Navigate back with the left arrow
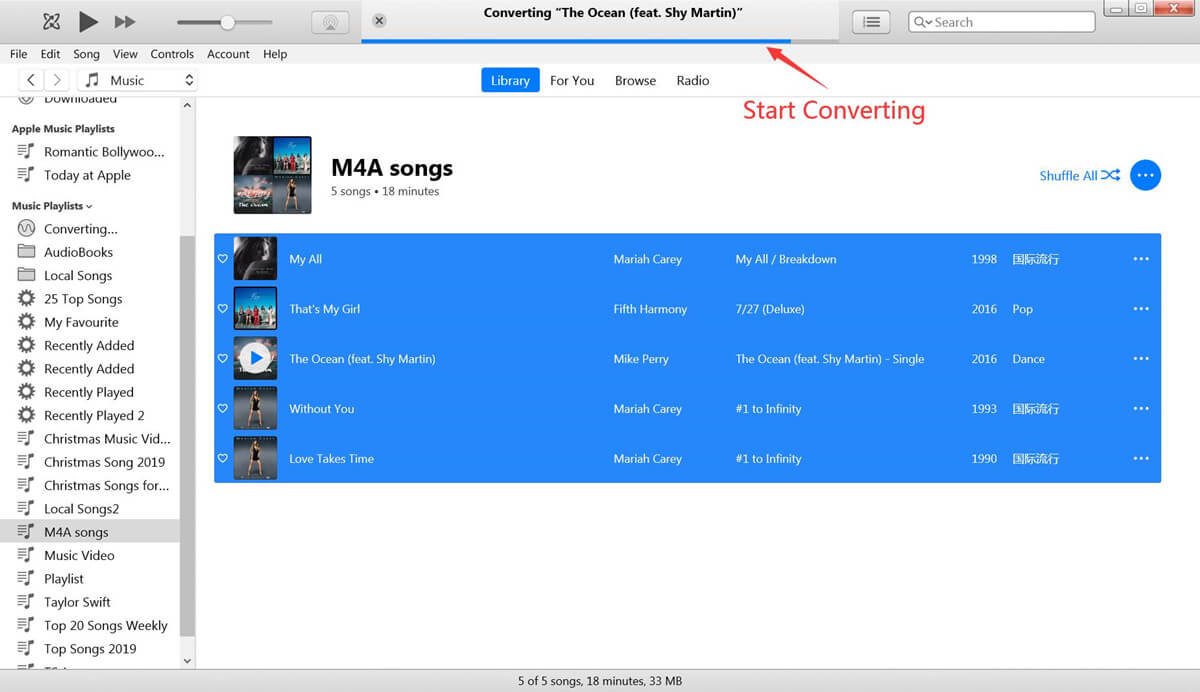 (32, 80)
